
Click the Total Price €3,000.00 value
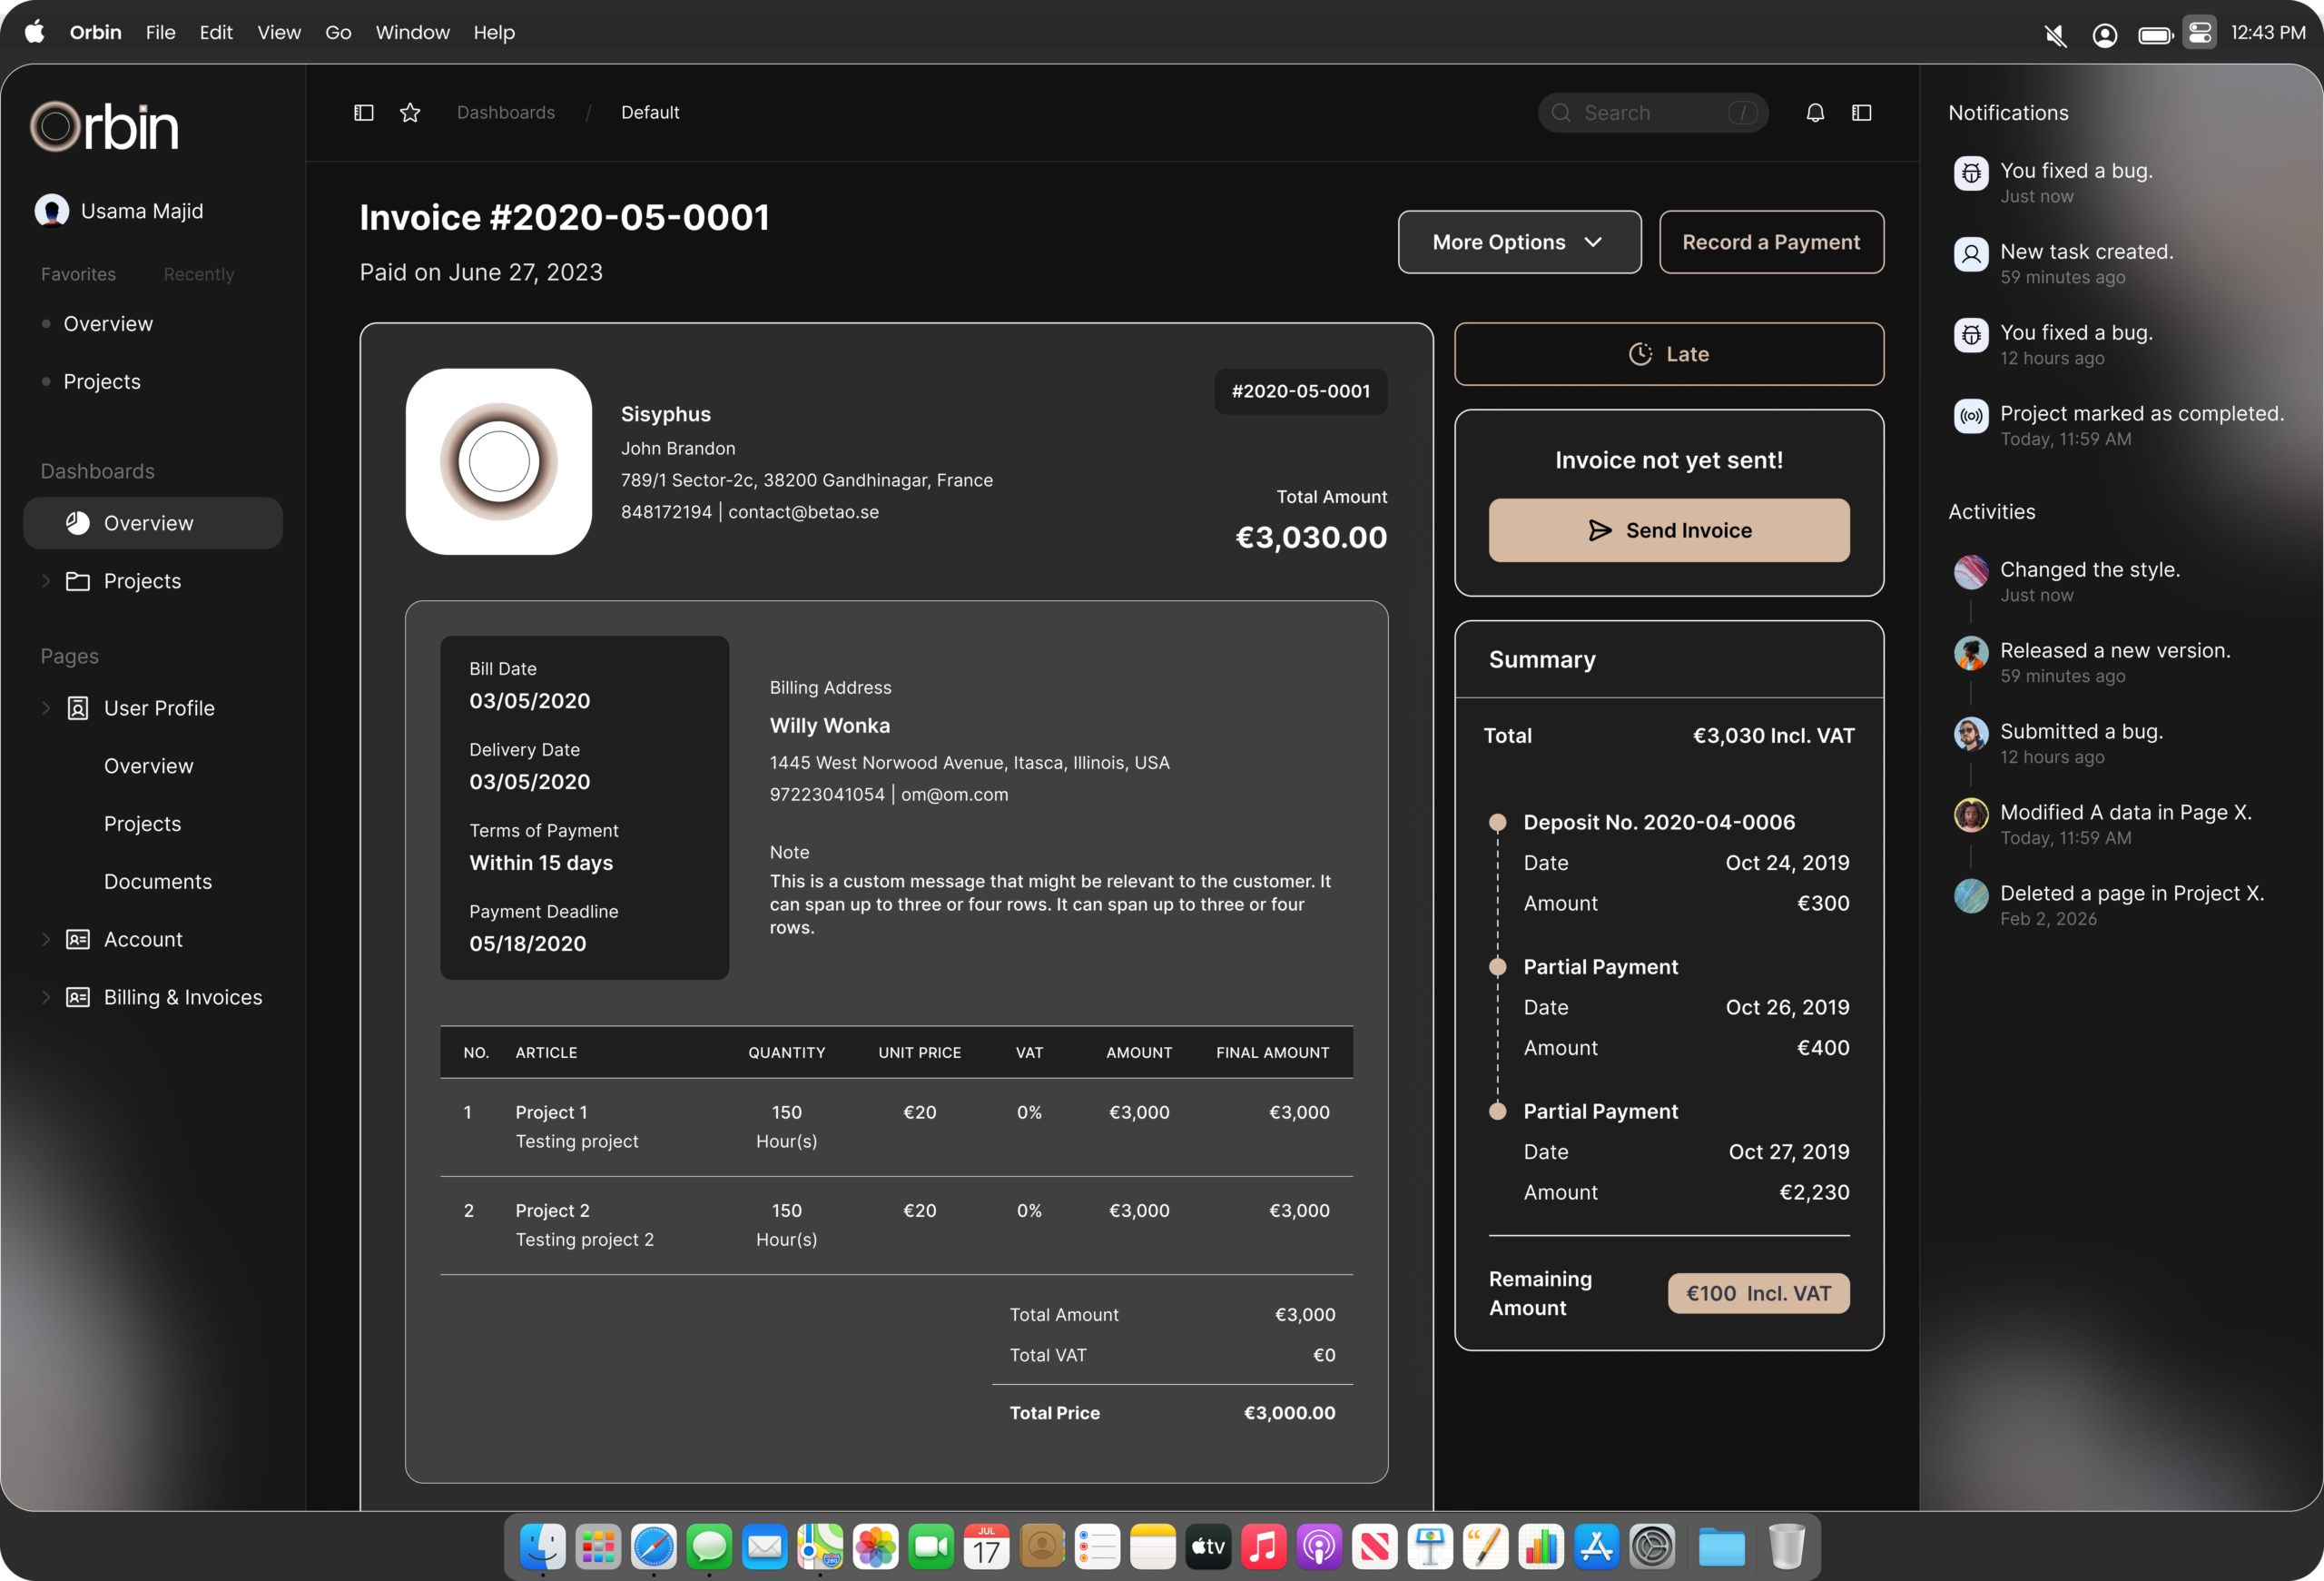click(1289, 1413)
